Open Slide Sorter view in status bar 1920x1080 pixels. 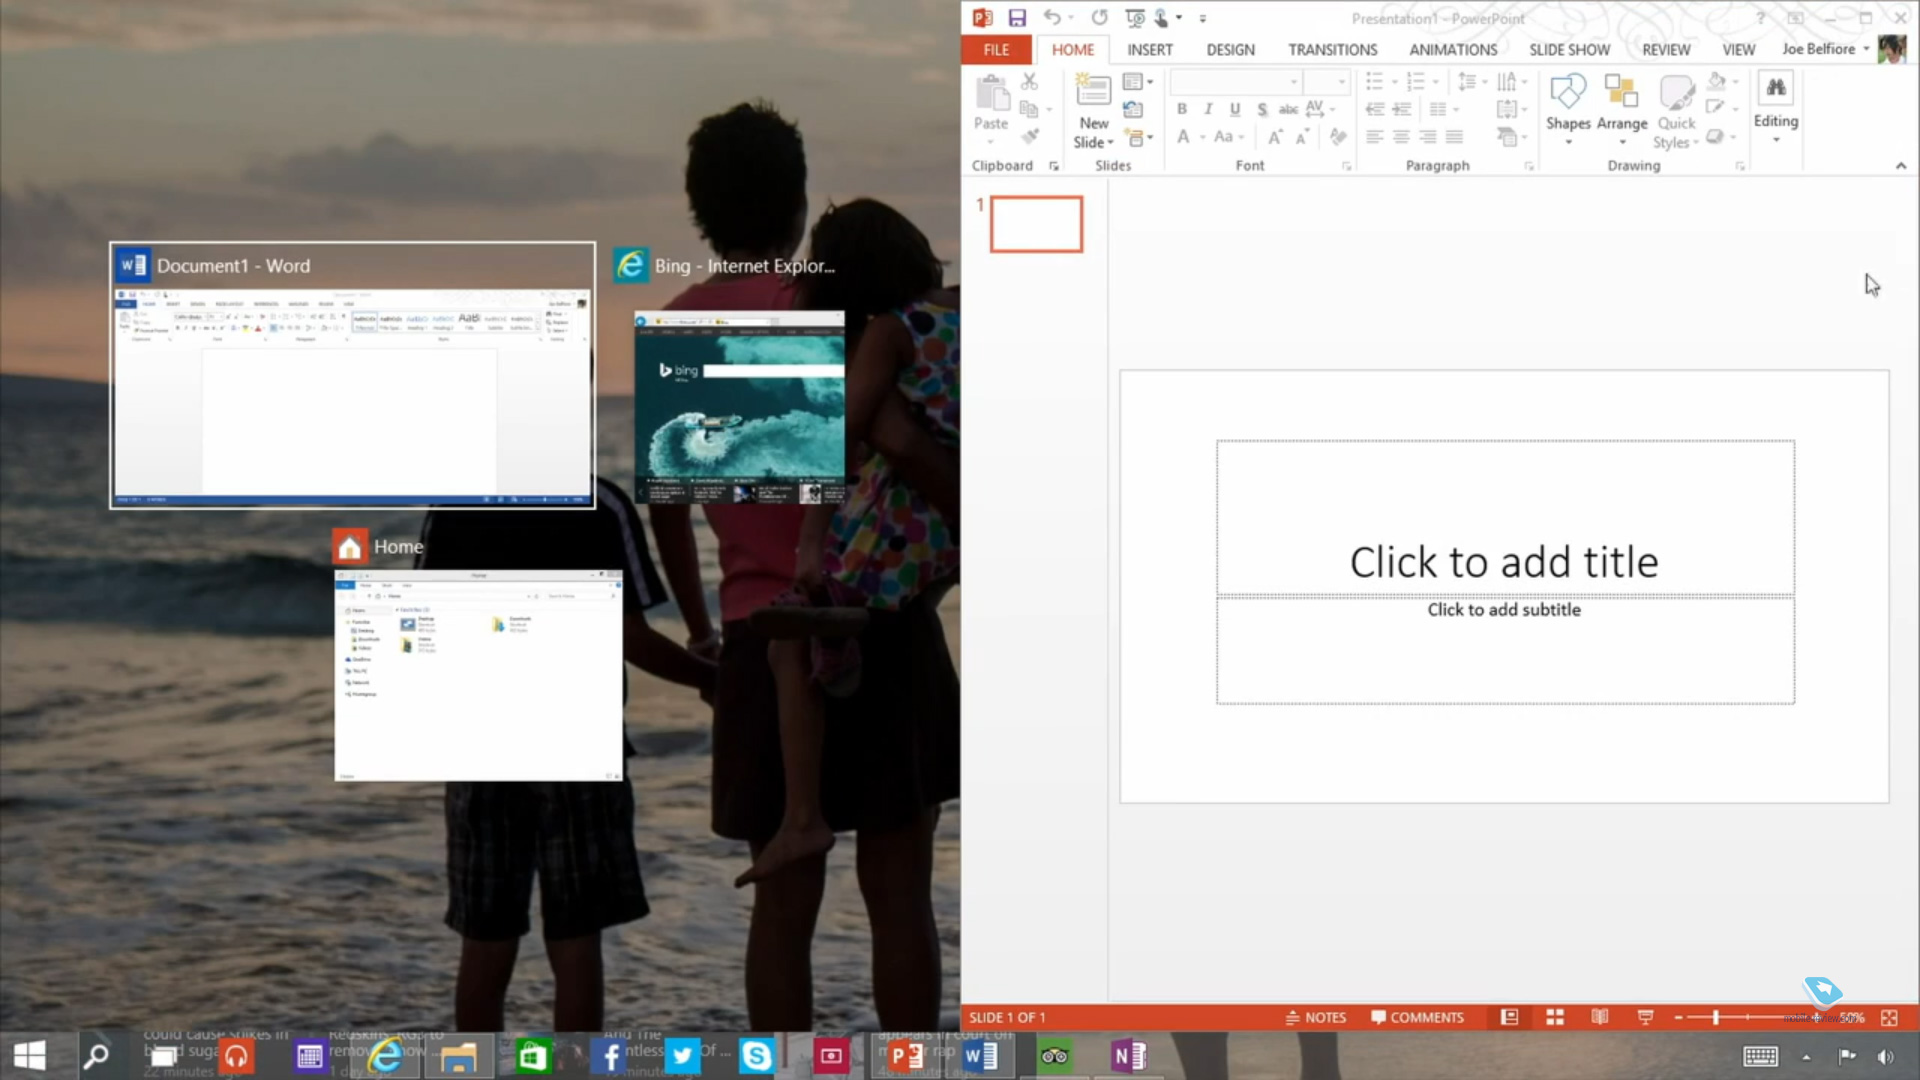[x=1555, y=1017]
